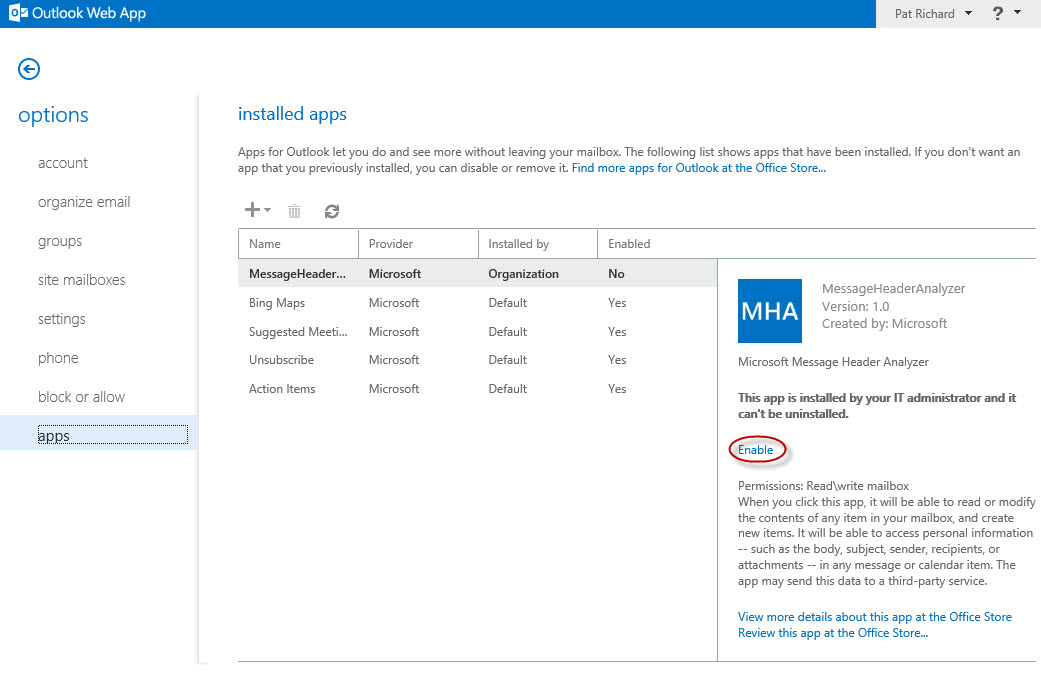Select site mailboxes in options menu

[x=81, y=280]
